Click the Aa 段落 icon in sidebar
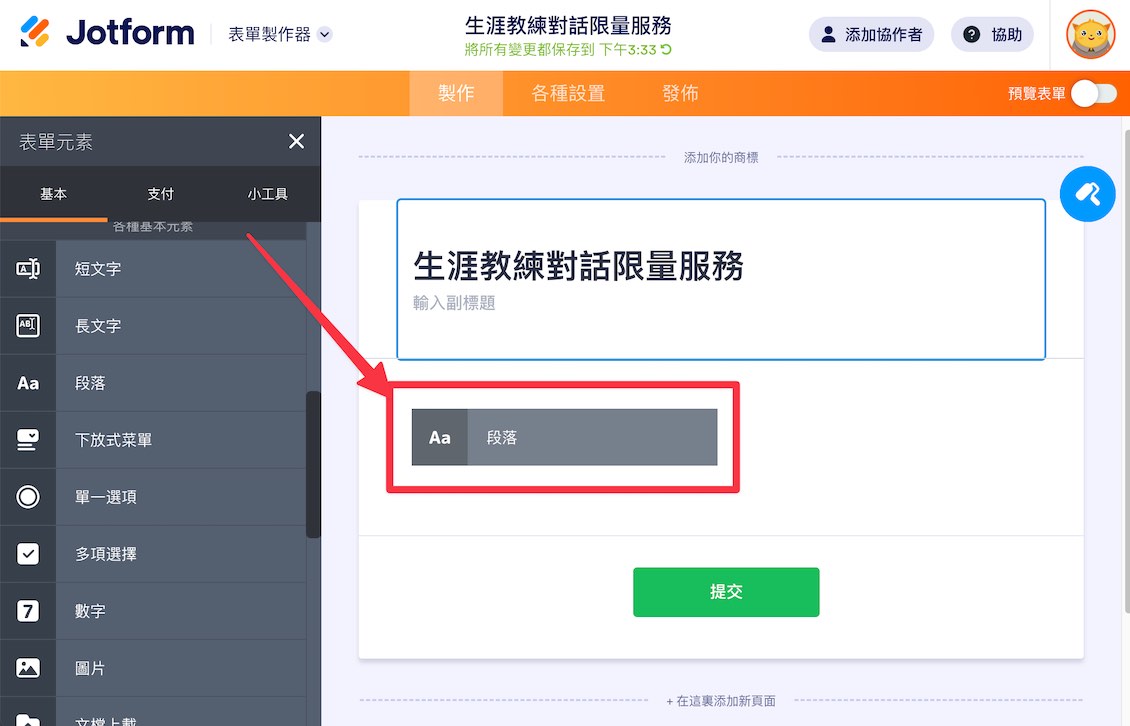1130x726 pixels. pyautogui.click(x=27, y=382)
